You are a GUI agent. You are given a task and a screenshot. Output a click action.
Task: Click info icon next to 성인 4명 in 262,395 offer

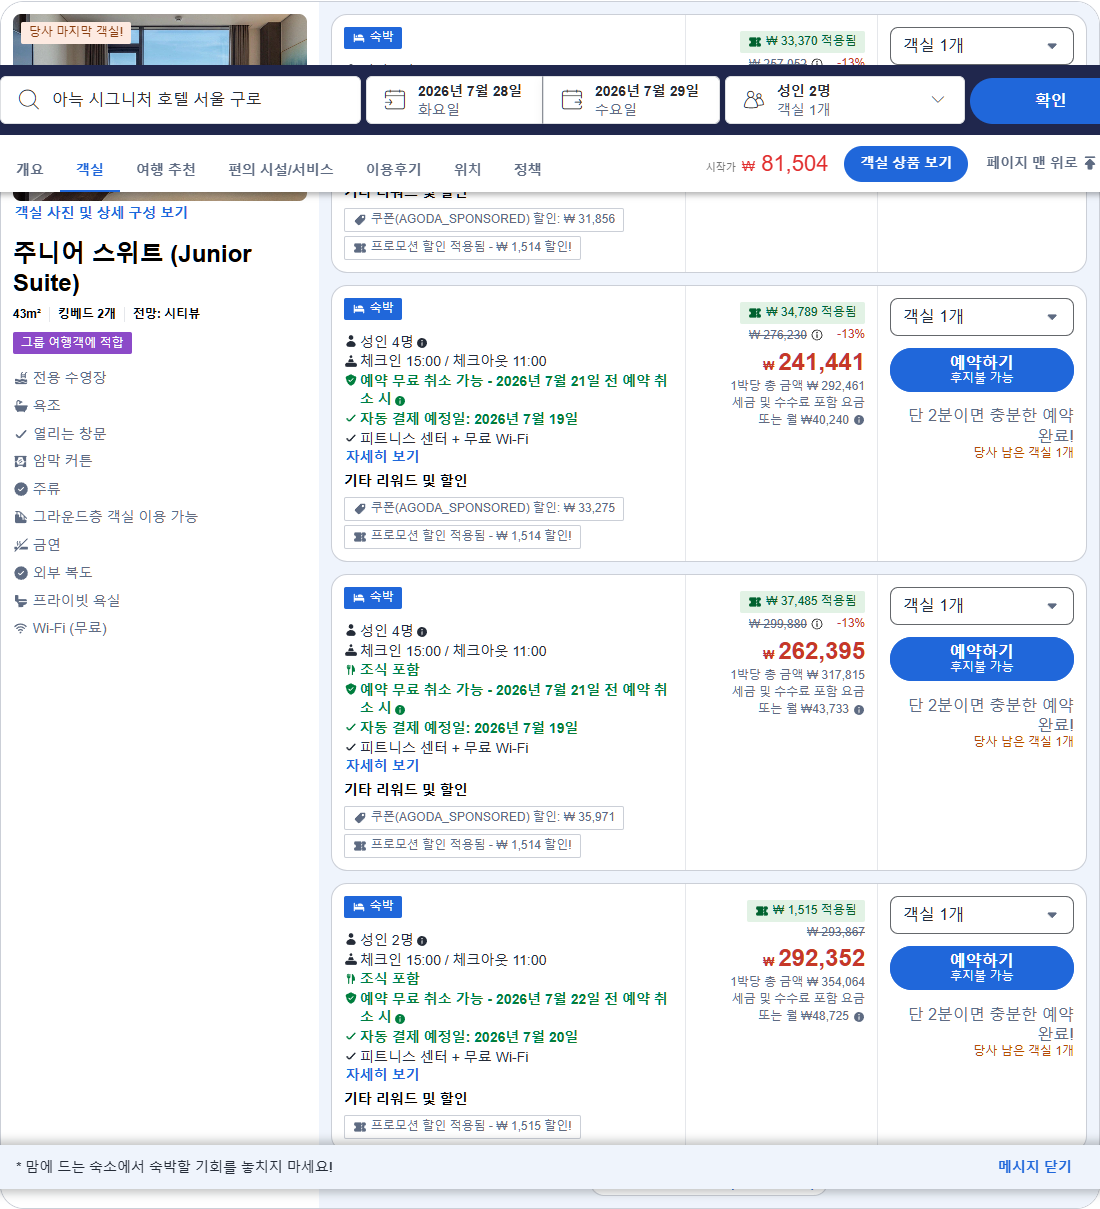422,632
